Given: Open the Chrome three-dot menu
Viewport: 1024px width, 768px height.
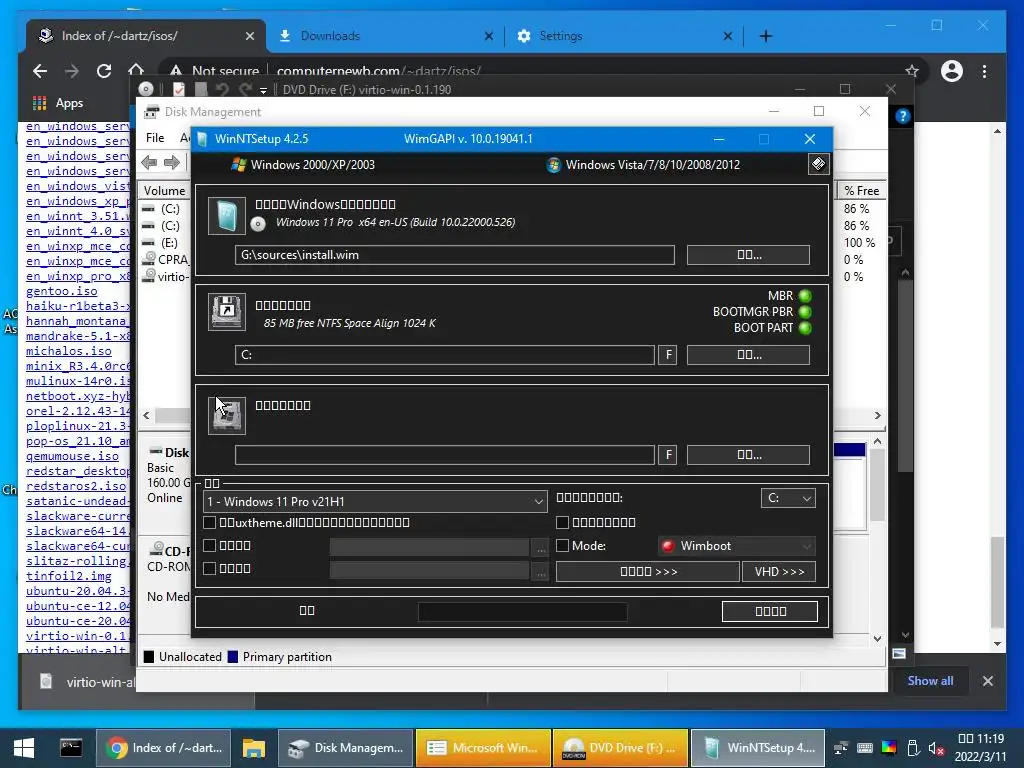Looking at the screenshot, I should coord(984,71).
